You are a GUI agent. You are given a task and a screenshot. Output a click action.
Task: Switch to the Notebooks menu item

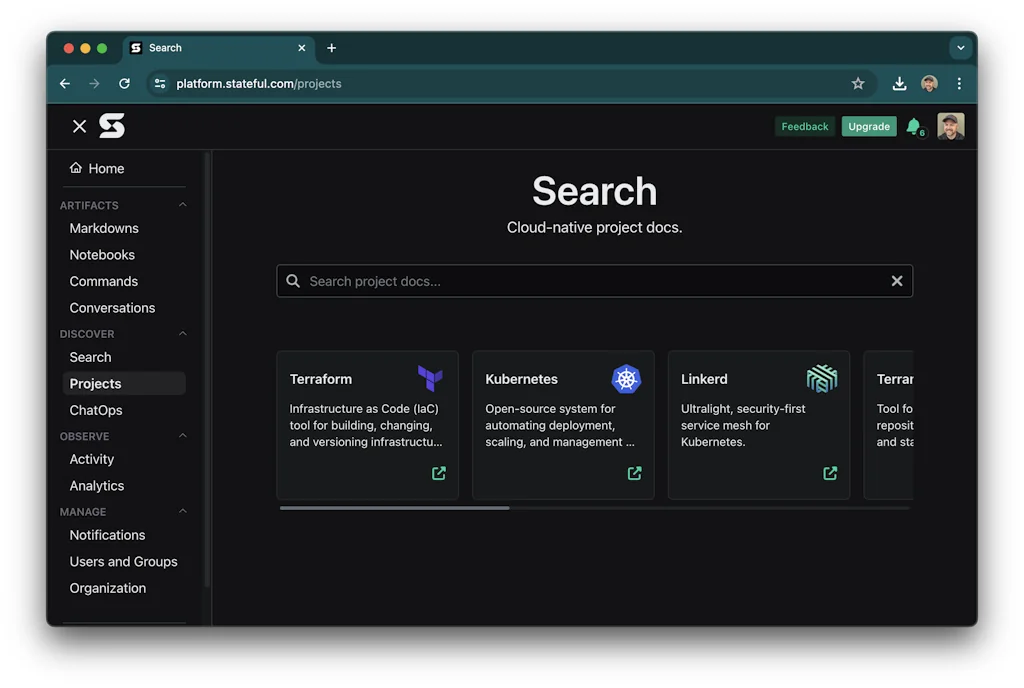click(101, 254)
